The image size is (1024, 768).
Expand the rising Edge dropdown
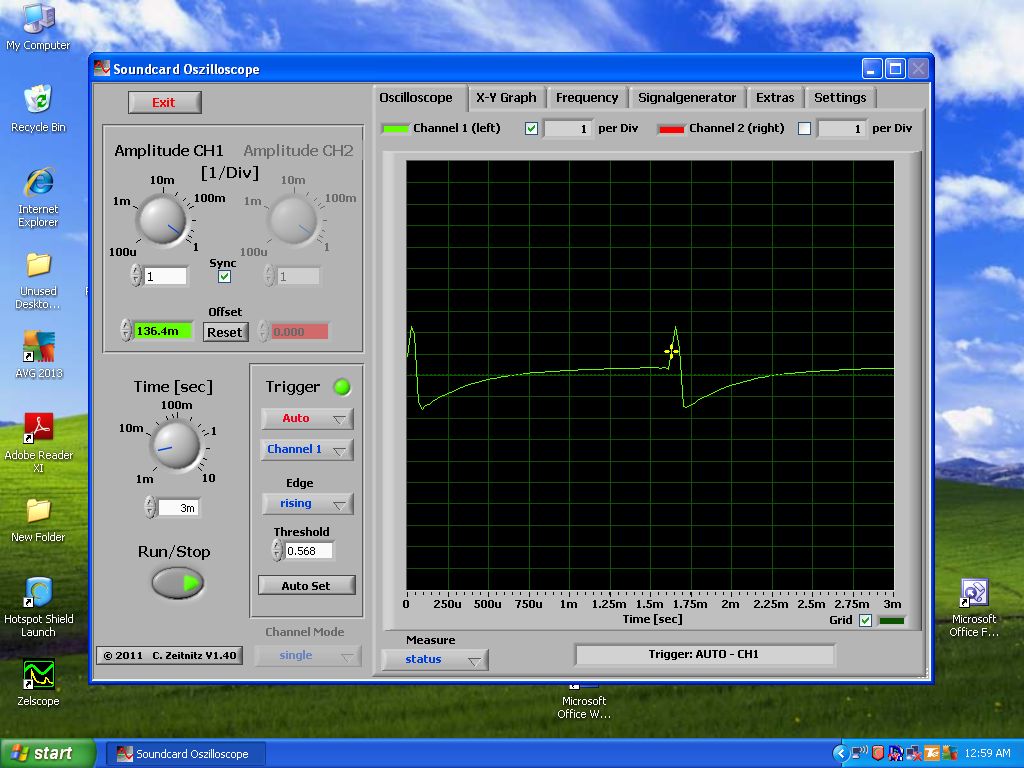[307, 504]
